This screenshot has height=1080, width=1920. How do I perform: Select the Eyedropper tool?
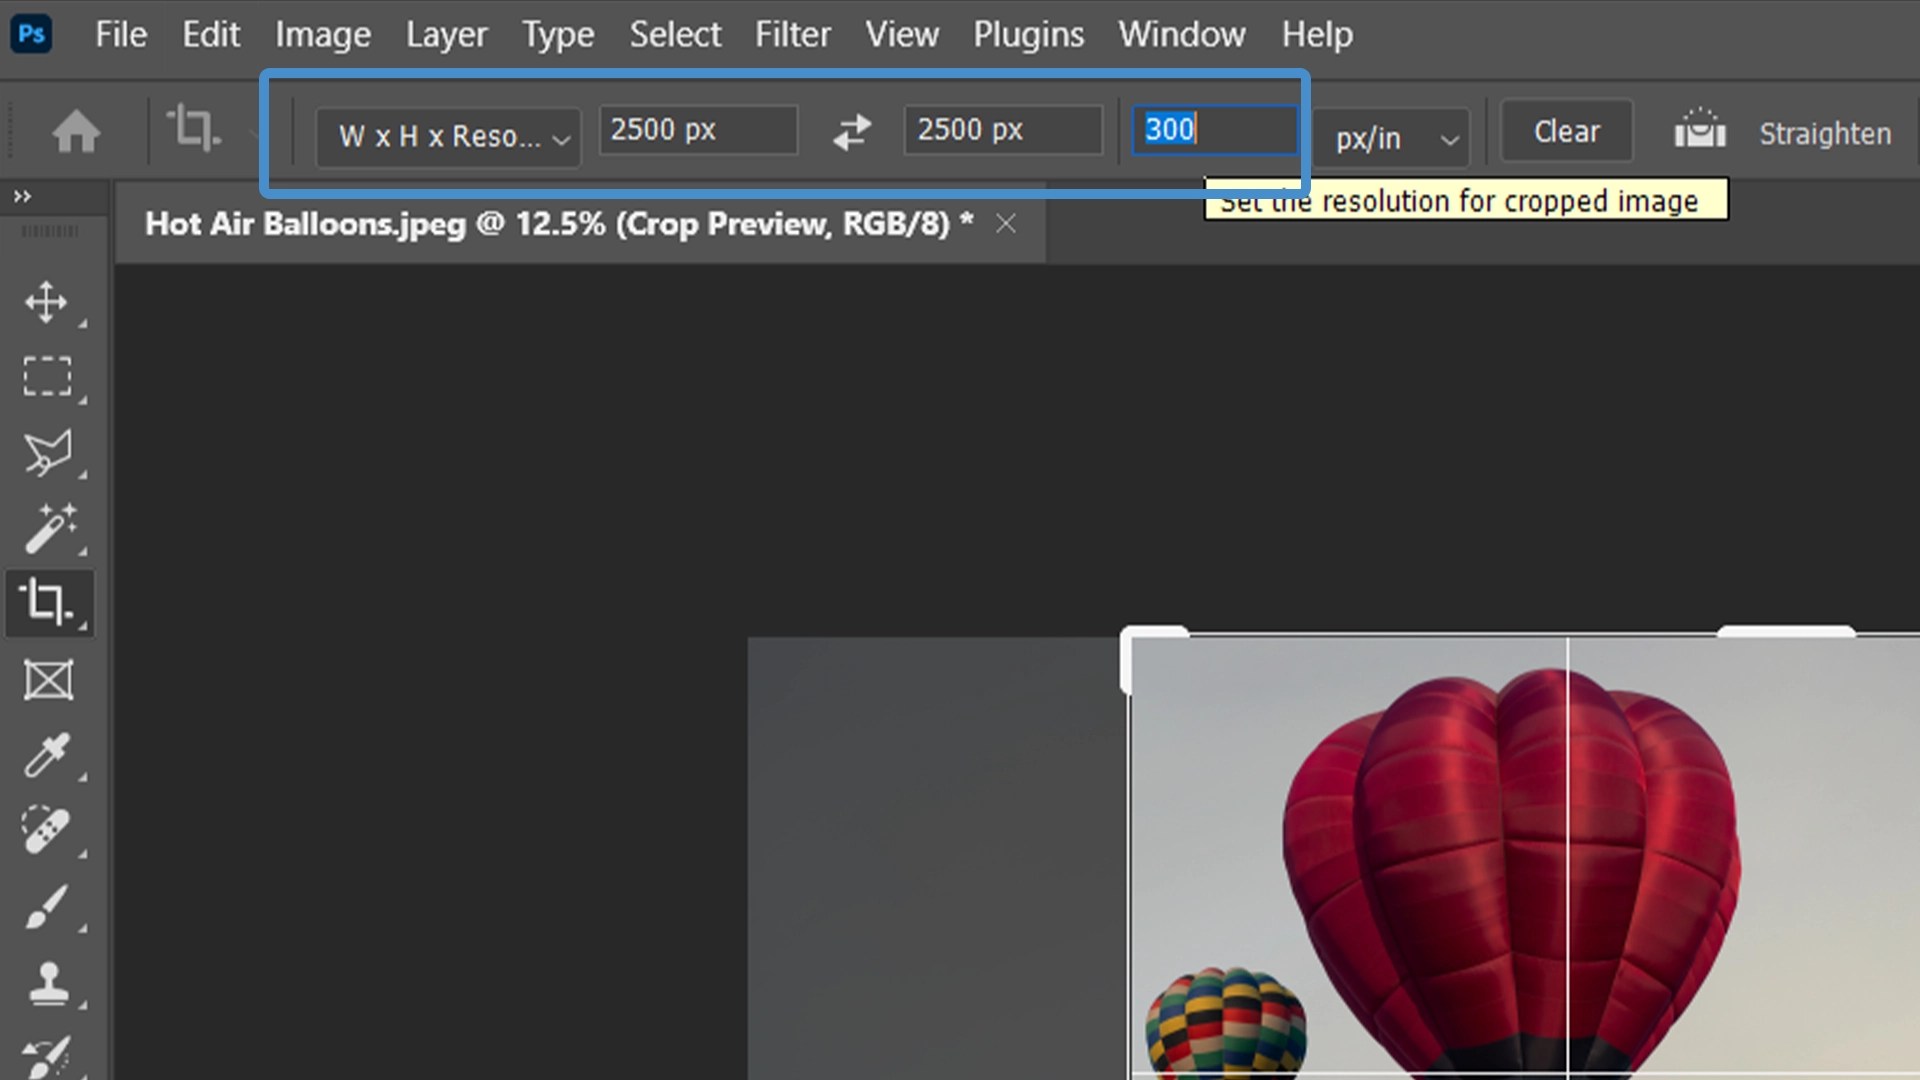point(47,755)
